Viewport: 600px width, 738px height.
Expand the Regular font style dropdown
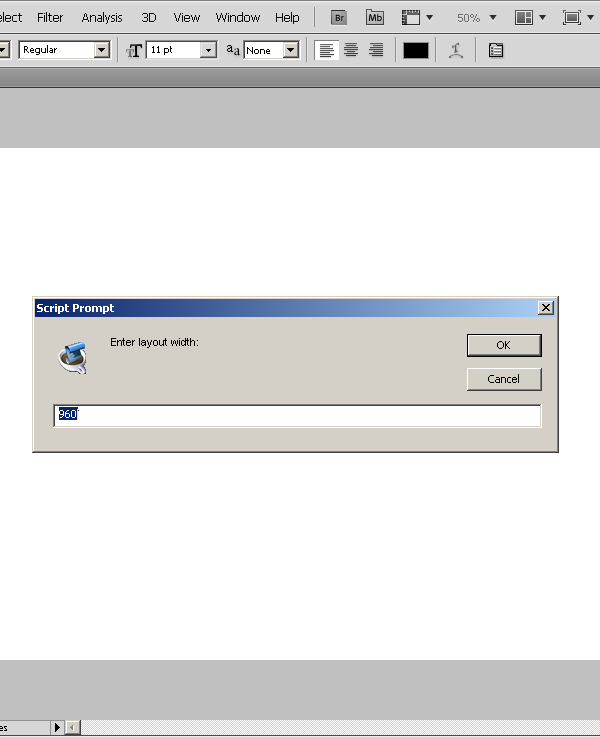click(x=101, y=50)
